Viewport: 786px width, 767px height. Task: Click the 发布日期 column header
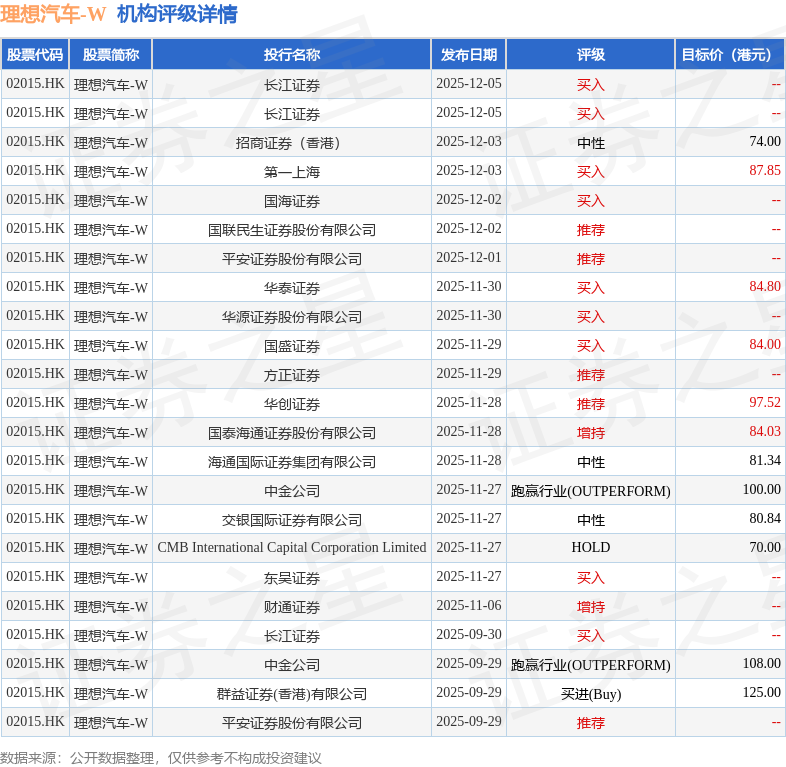[x=469, y=55]
